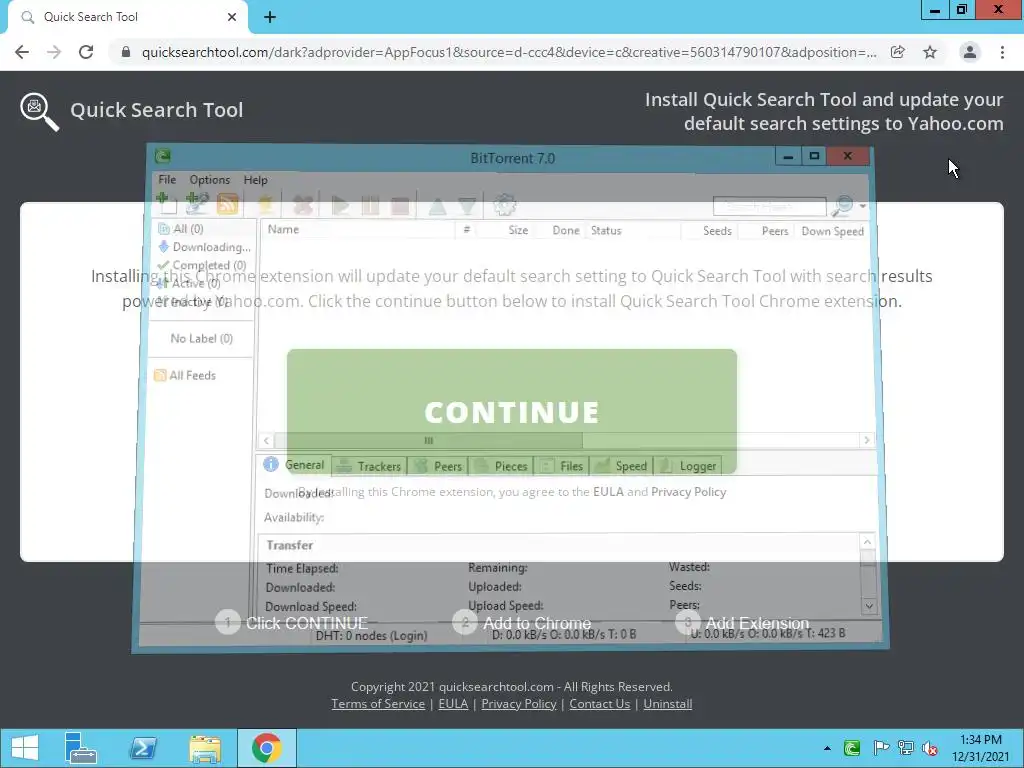
Task: Click BitTorrent's red Remove torrent X icon
Action: (x=302, y=205)
